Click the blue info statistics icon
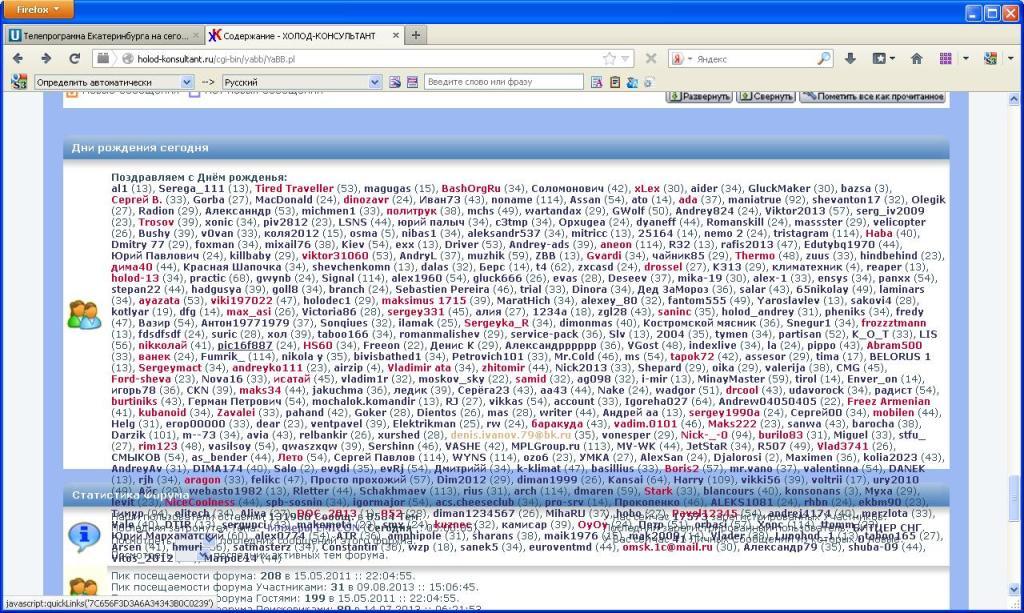 pyautogui.click(x=84, y=535)
